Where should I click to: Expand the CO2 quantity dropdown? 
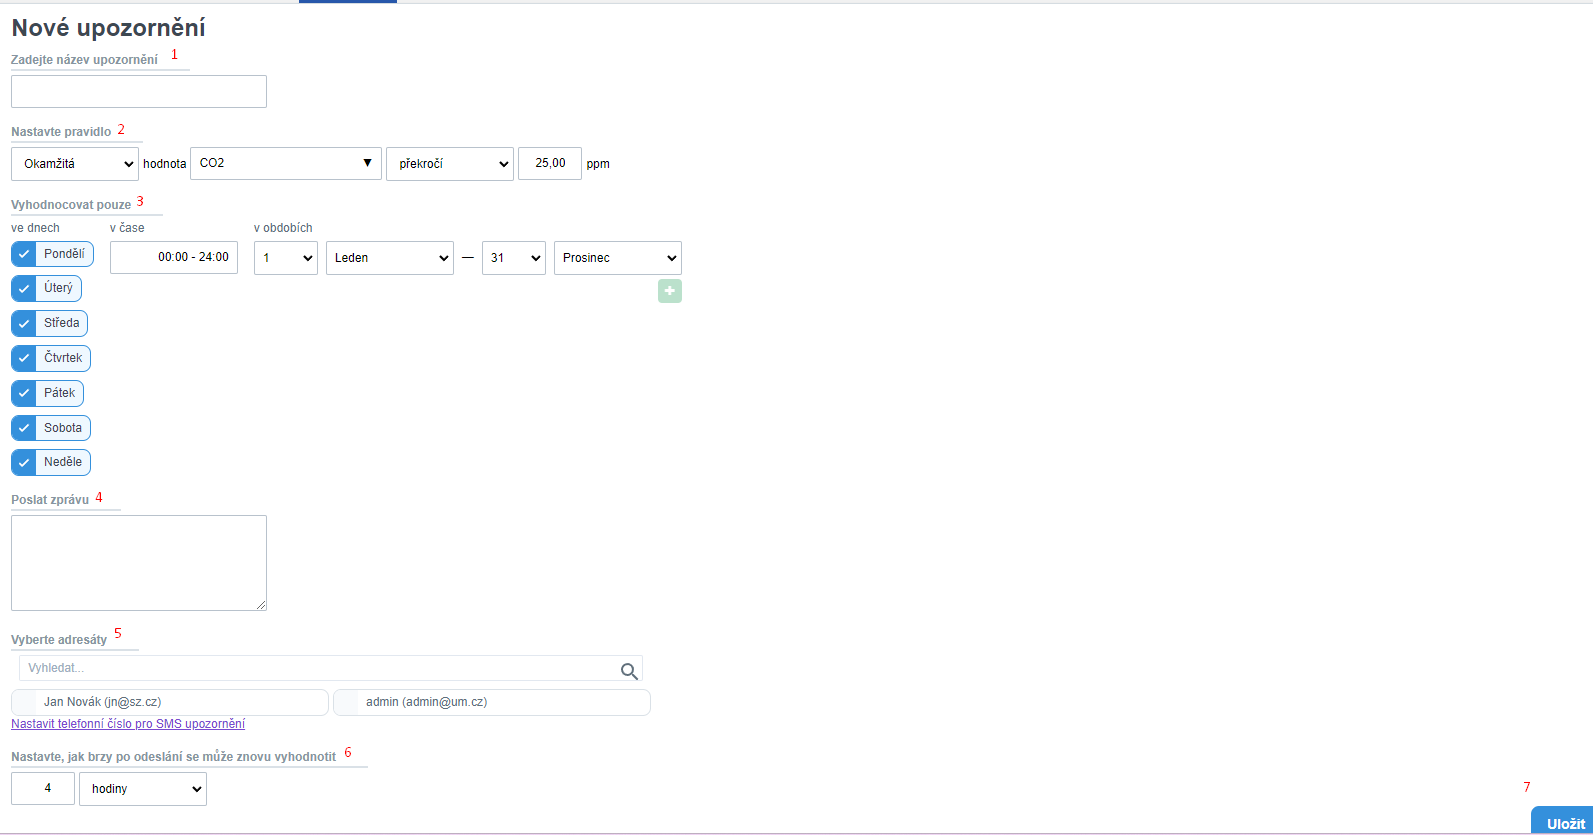(285, 164)
